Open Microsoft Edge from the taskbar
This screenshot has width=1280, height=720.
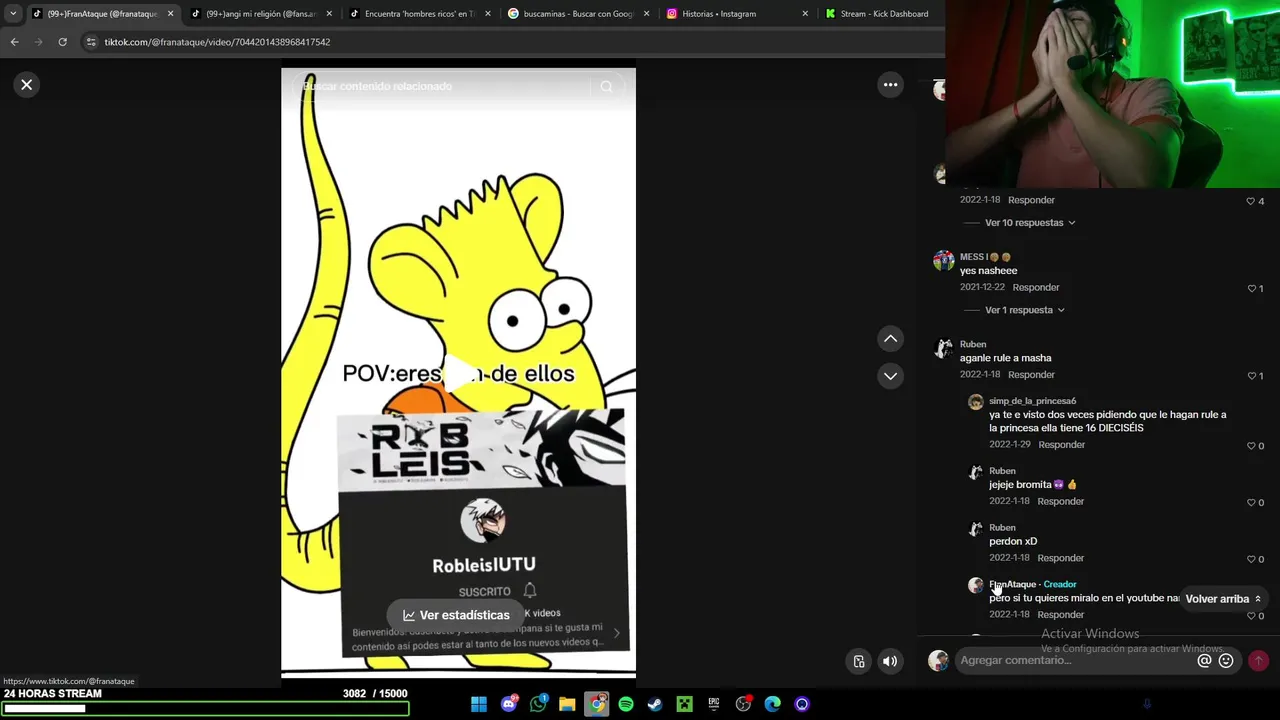773,704
